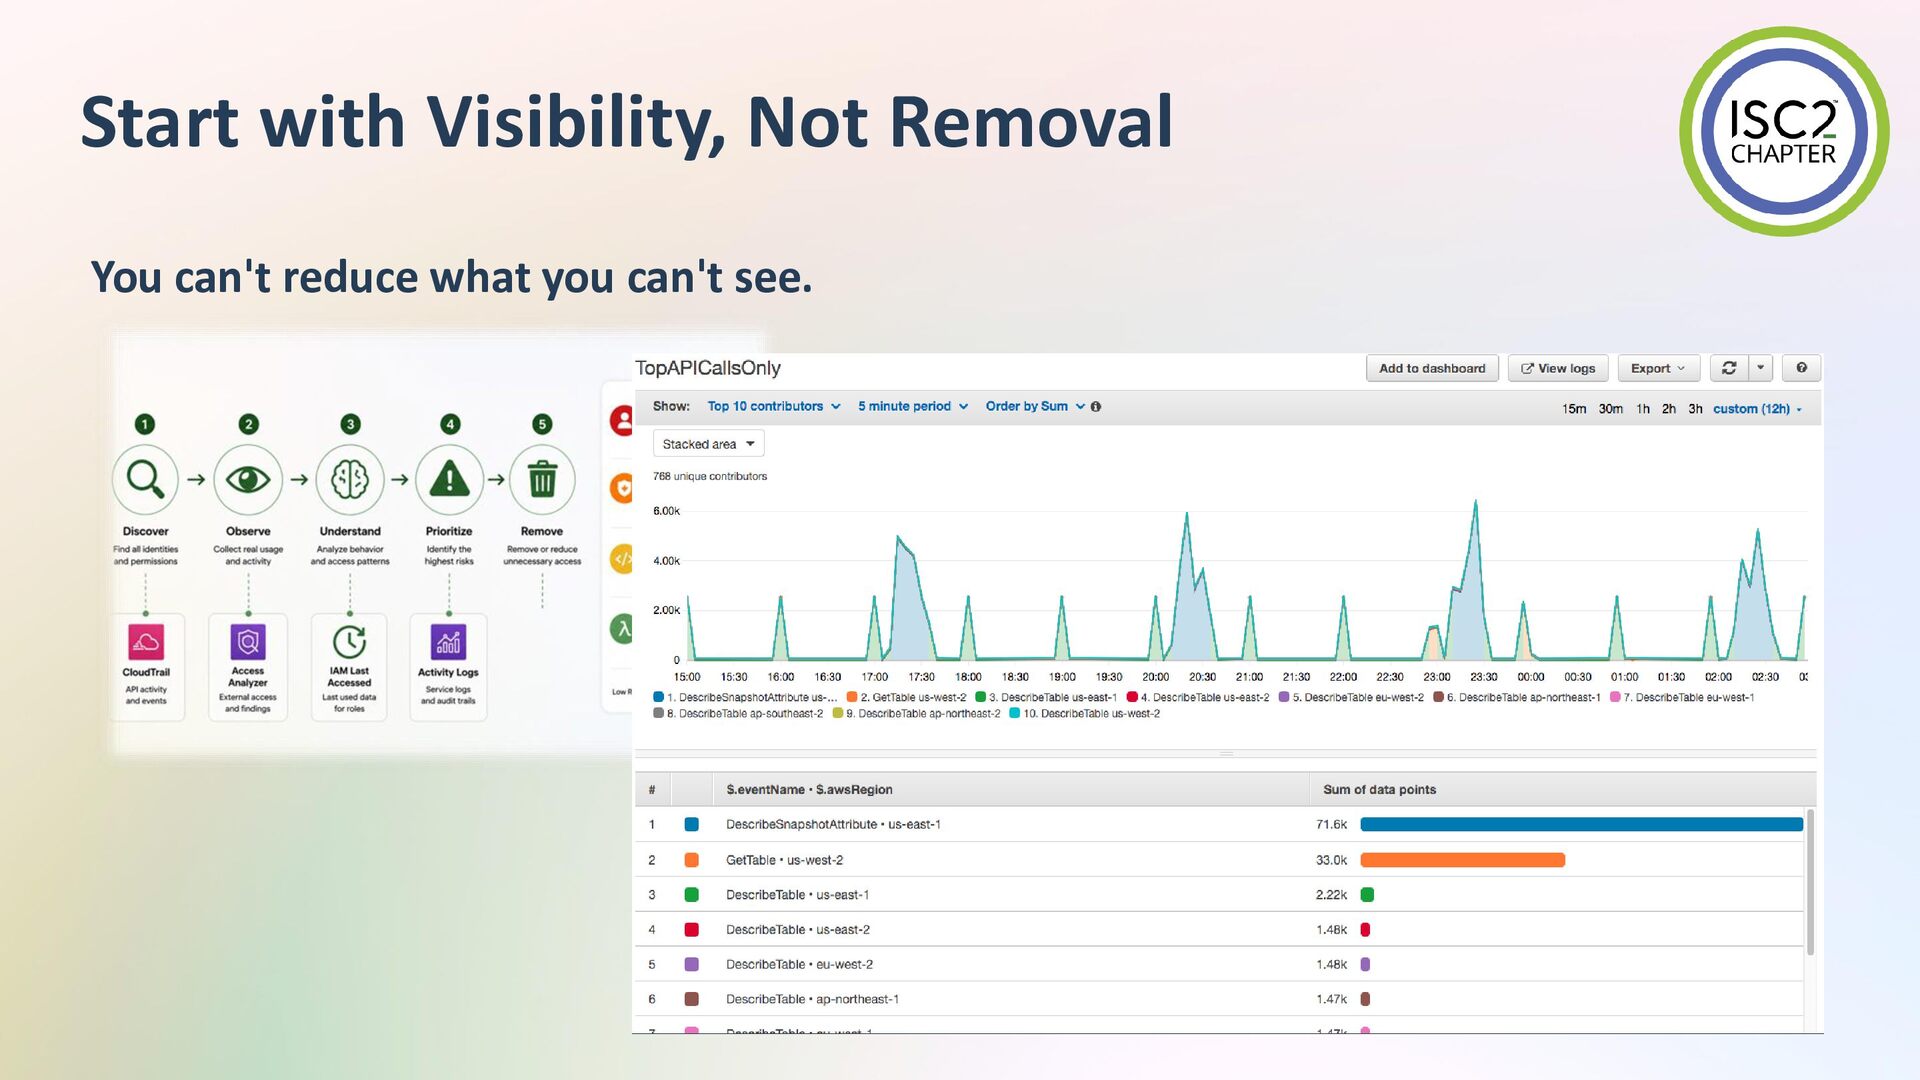Screen dimensions: 1920x1080
Task: Click the IAM Last Accessed clock icon
Action: pos(349,642)
